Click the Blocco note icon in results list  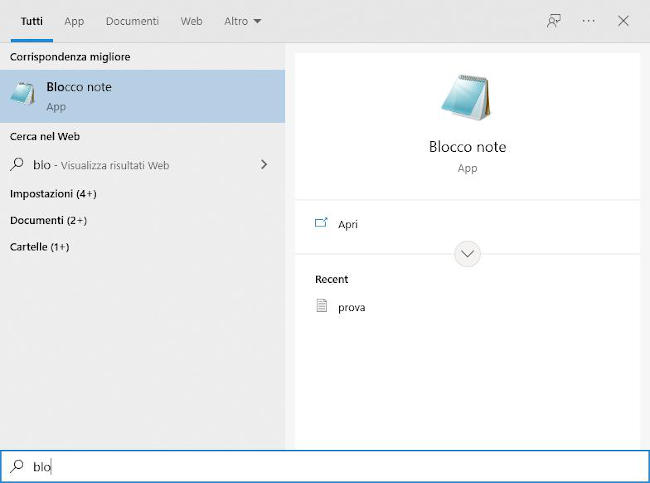(x=22, y=93)
